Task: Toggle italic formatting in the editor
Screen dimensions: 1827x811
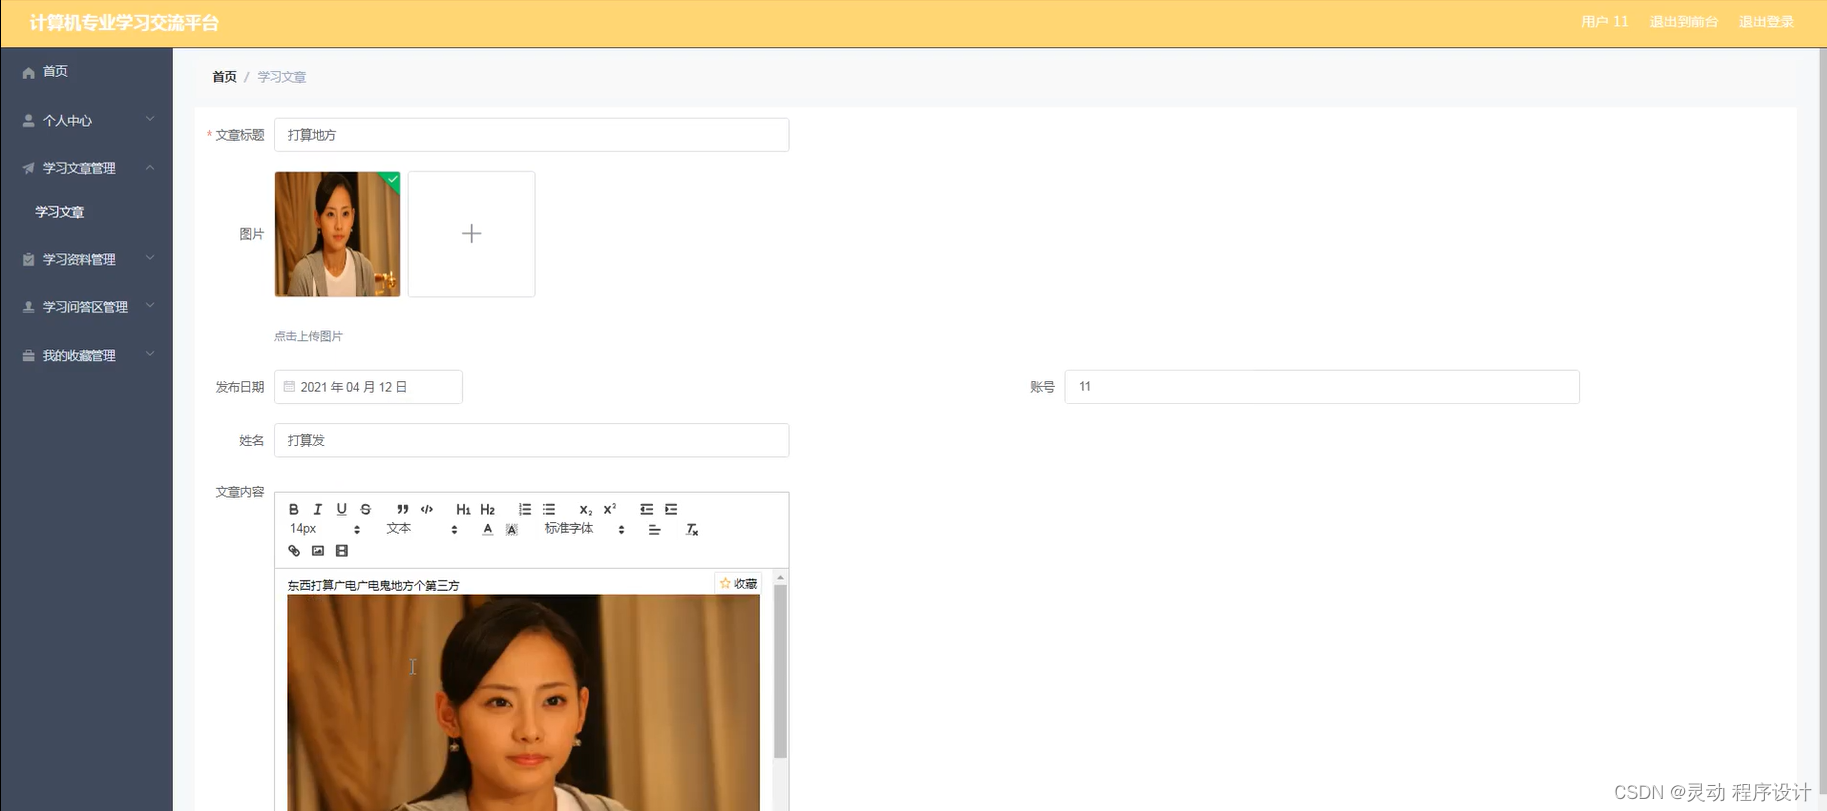Action: 318,509
